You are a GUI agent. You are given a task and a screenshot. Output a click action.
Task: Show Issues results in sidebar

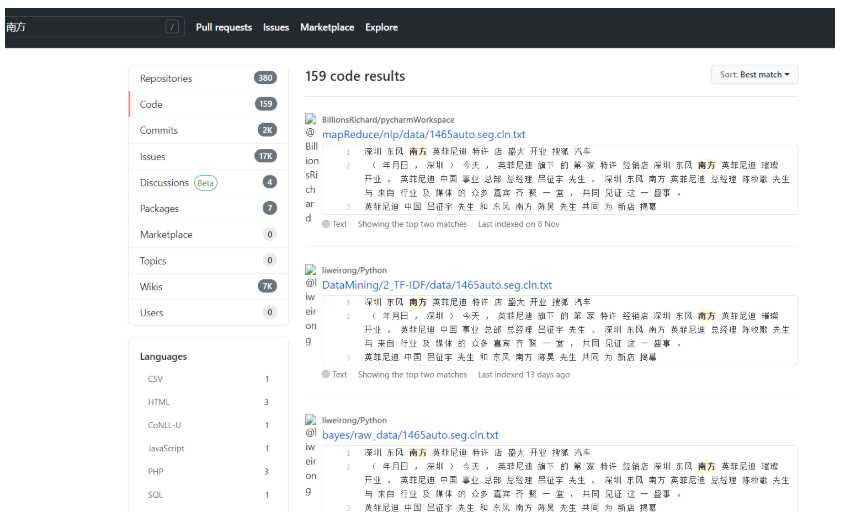click(x=208, y=156)
